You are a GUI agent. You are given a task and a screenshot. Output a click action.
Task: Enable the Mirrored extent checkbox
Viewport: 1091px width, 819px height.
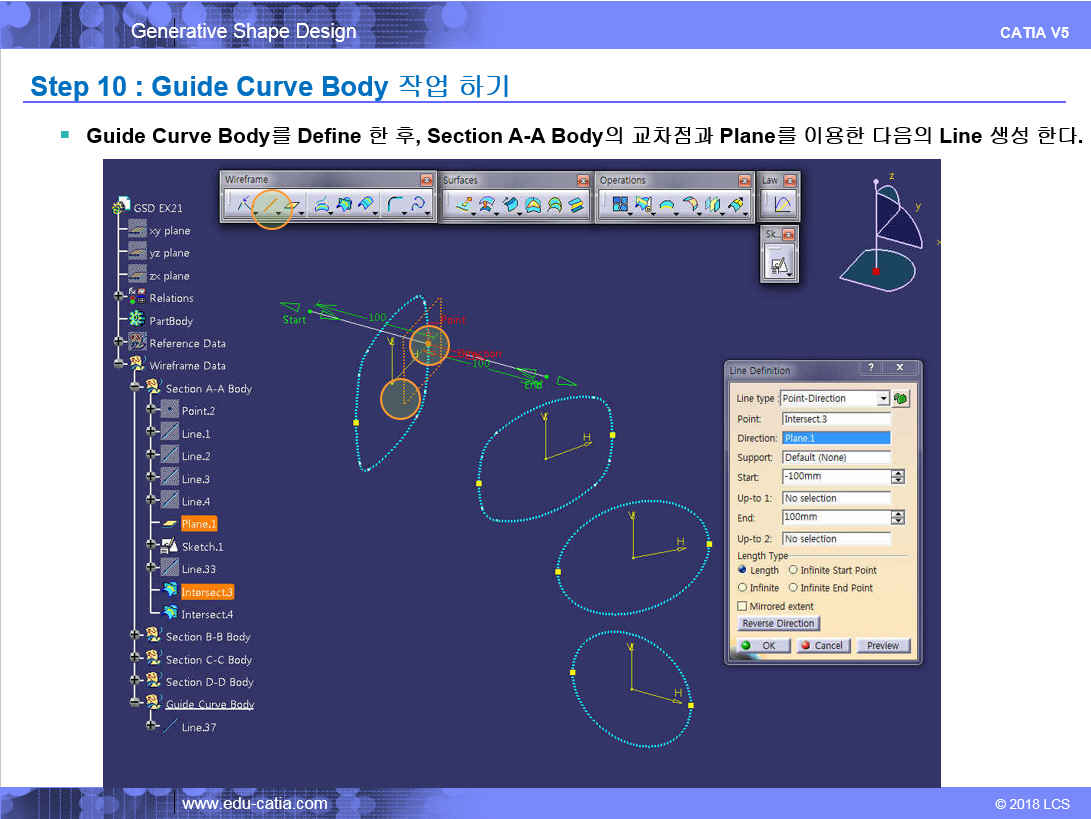742,606
